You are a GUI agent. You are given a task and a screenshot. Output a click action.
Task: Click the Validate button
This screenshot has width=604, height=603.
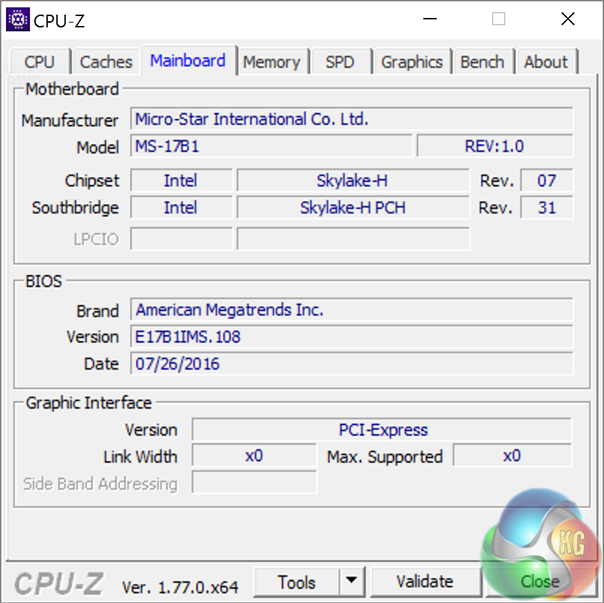[425, 582]
